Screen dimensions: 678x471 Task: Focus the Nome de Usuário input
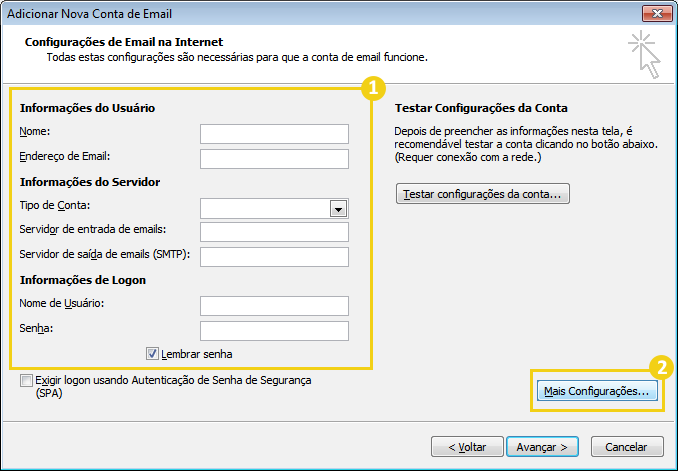pyautogui.click(x=274, y=306)
